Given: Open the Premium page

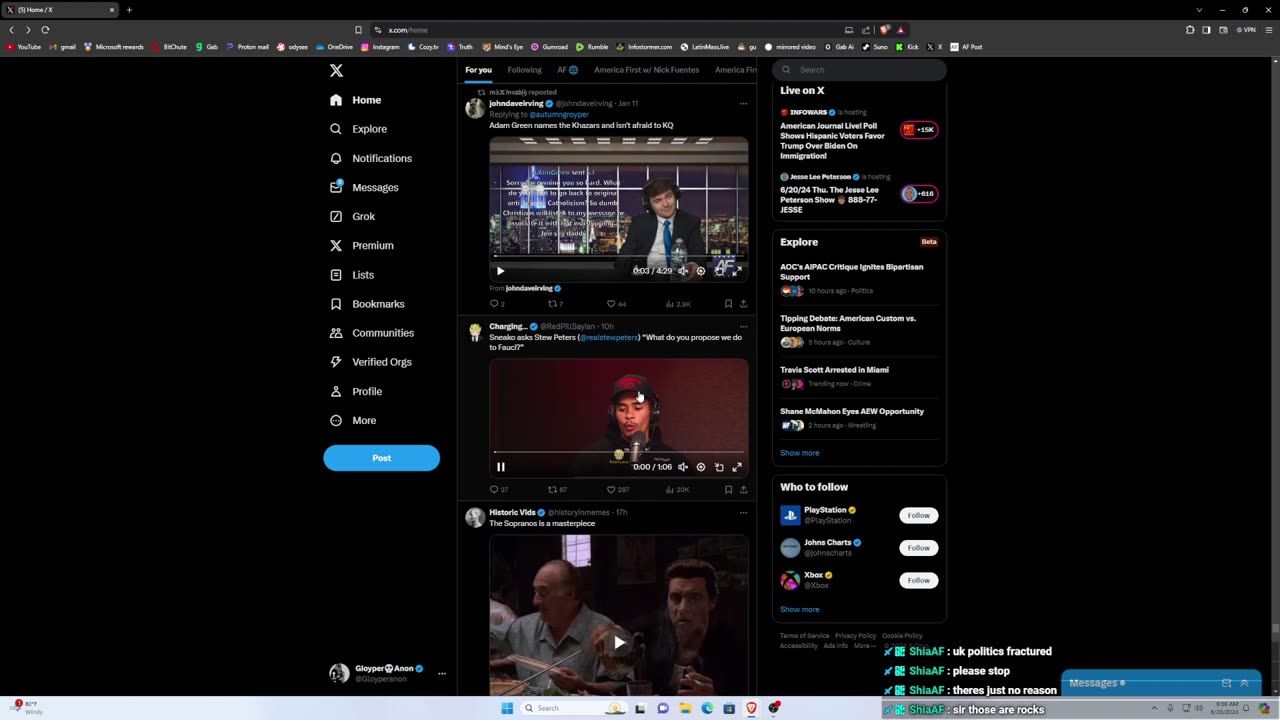Looking at the screenshot, I should click(x=361, y=245).
